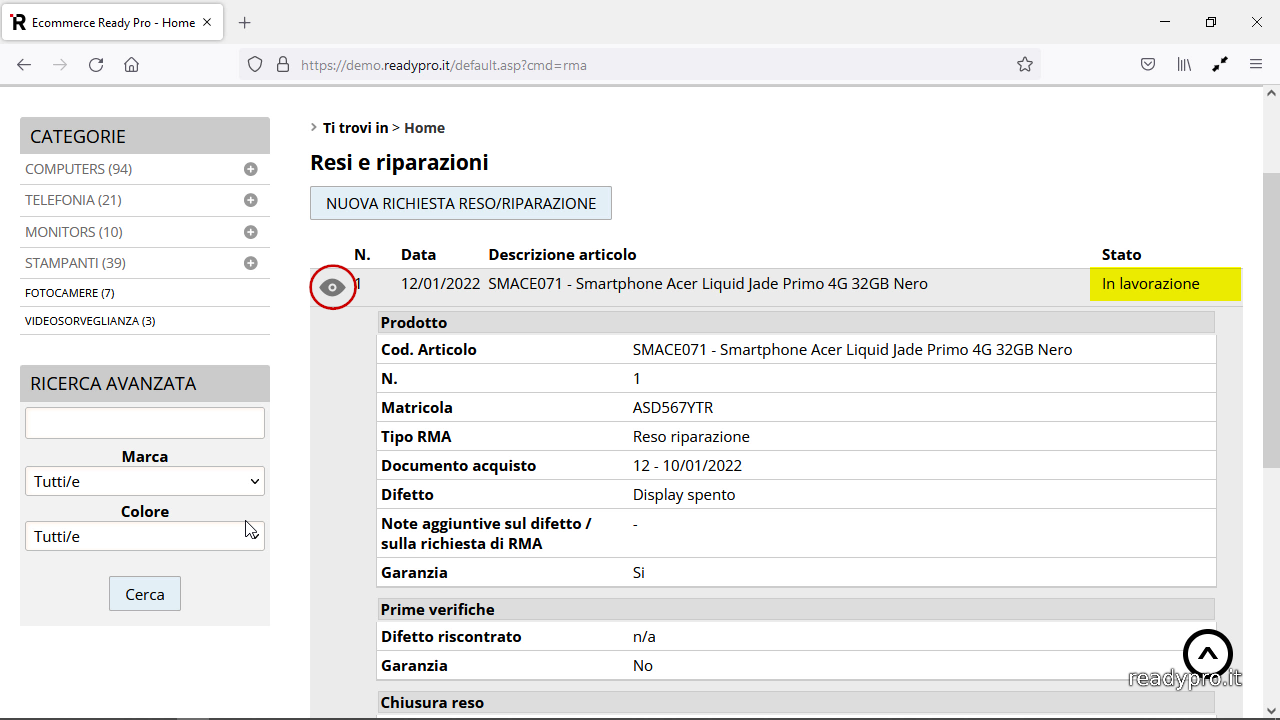The image size is (1280, 720).
Task: Click the Cerca search button
Action: click(x=145, y=594)
